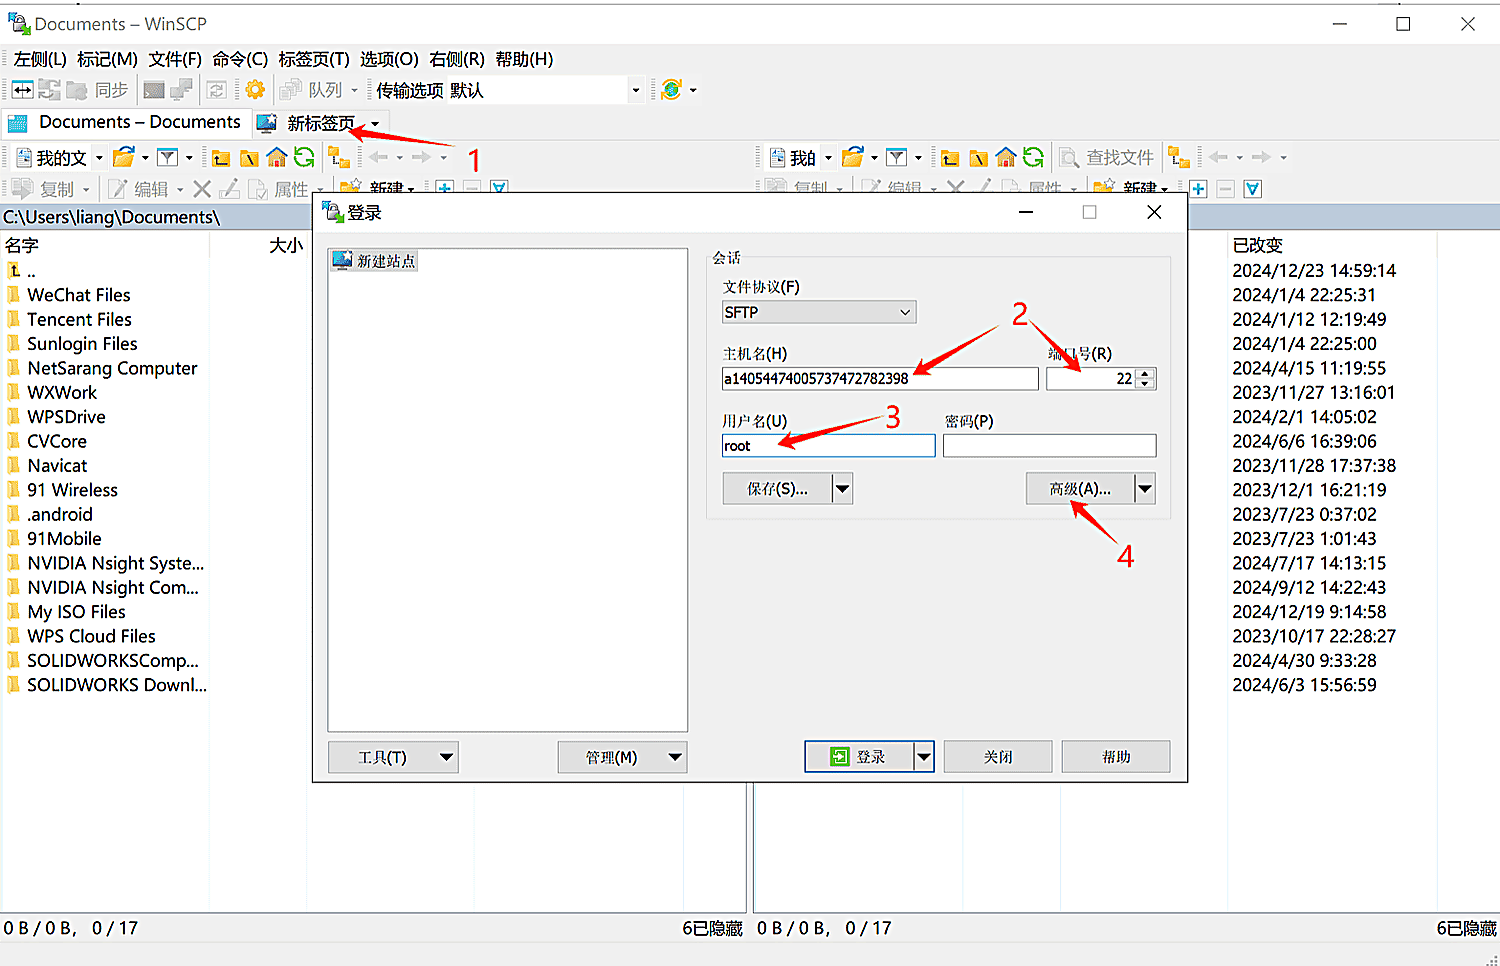The width and height of the screenshot is (1500, 966).
Task: Refresh the right panel file list
Action: (1033, 158)
